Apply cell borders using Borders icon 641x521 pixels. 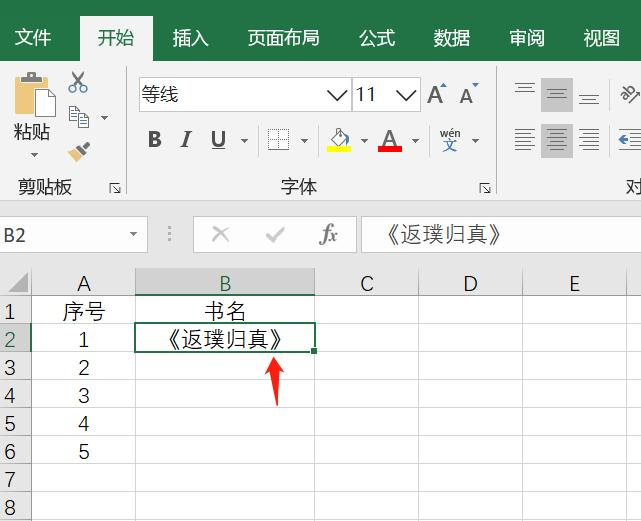coord(278,140)
